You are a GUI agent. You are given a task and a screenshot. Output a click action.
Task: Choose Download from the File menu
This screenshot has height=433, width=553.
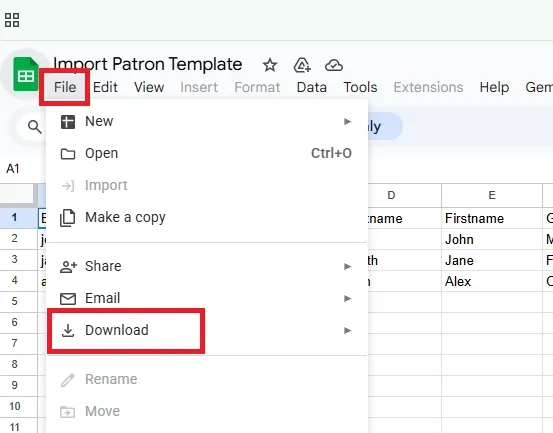tap(207, 330)
